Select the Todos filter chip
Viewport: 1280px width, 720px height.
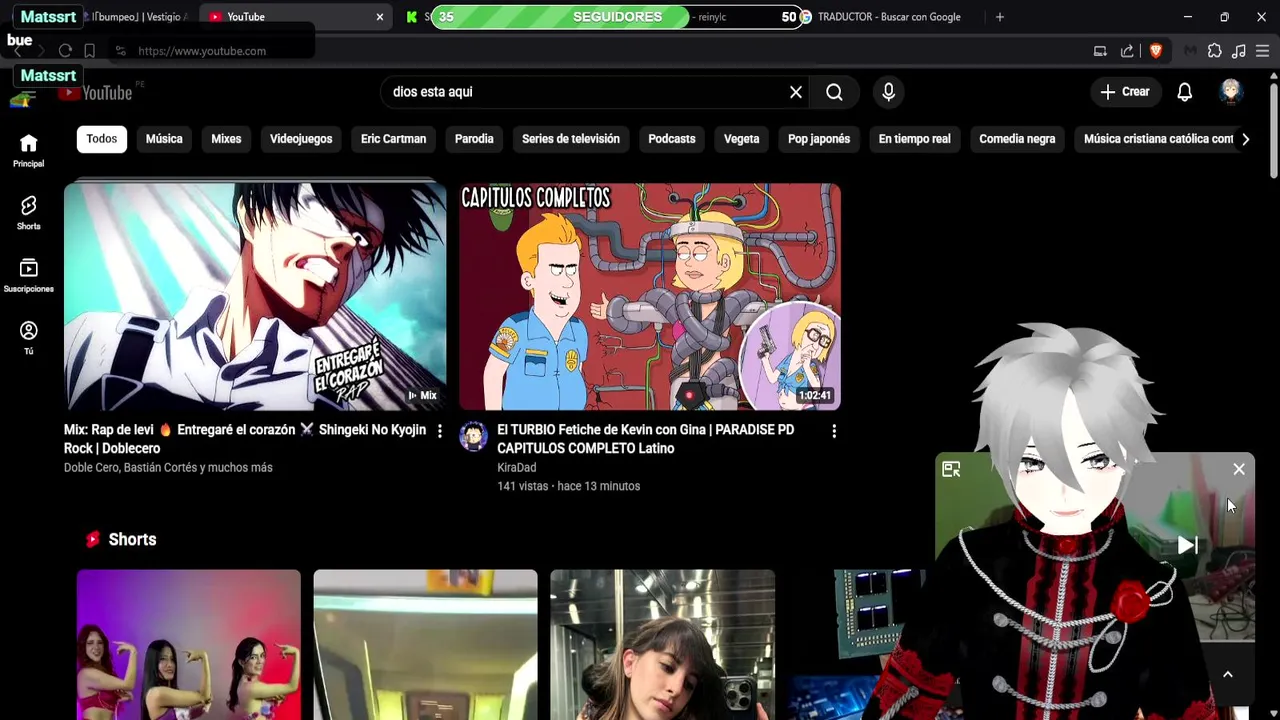(x=101, y=139)
